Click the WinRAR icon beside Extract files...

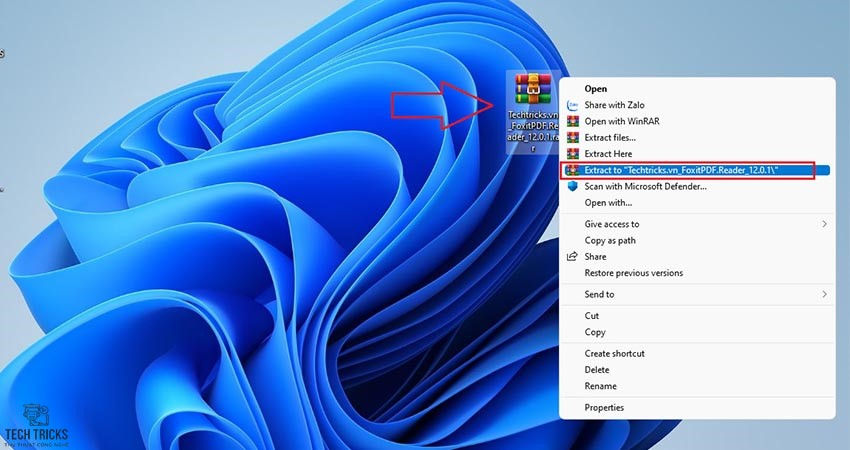coord(572,138)
